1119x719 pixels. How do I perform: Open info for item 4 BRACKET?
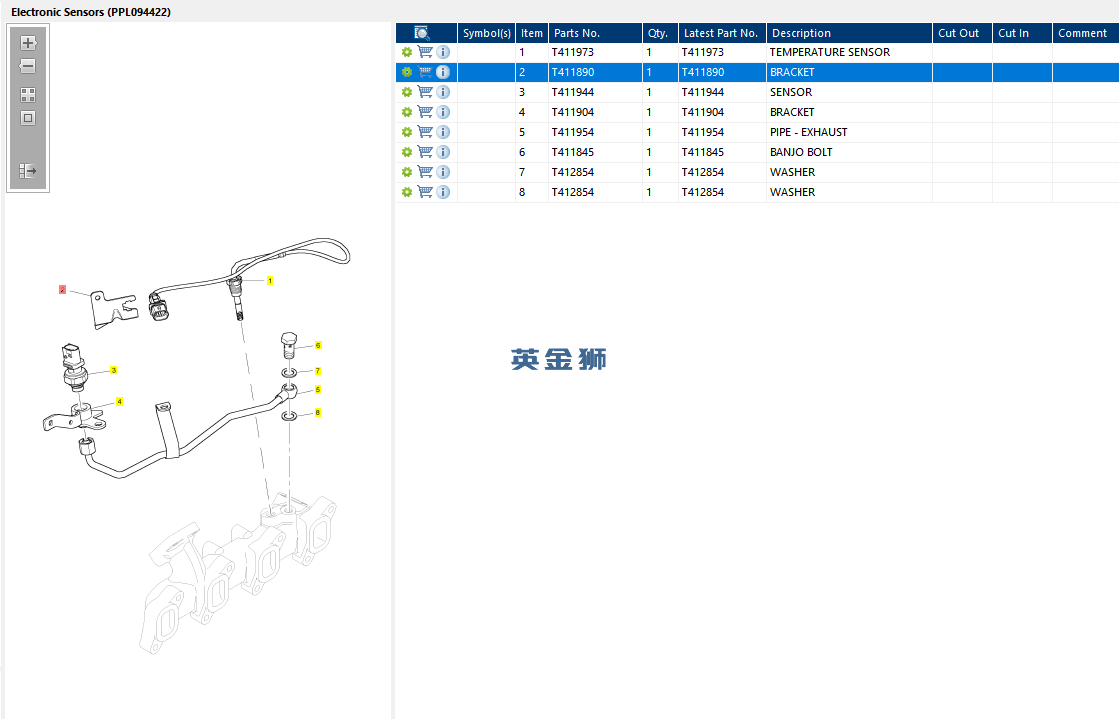point(443,112)
